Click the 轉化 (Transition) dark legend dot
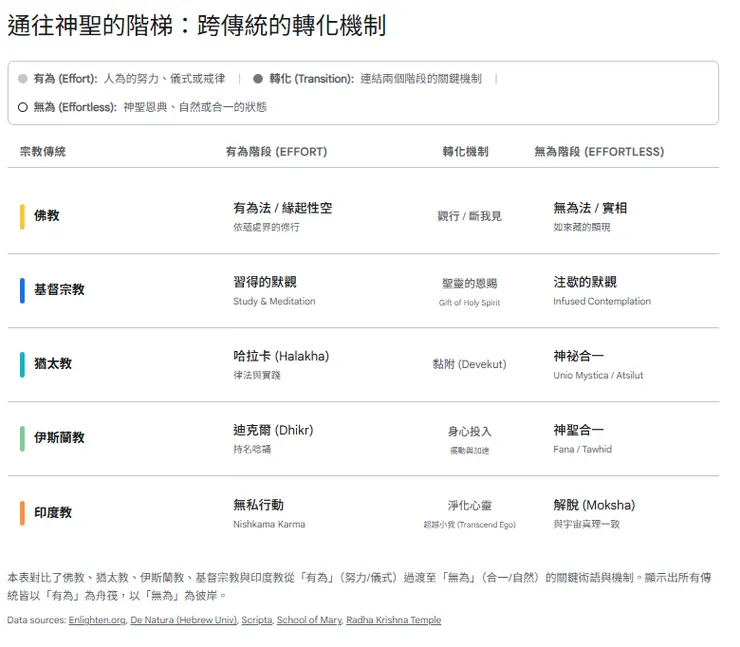 pos(258,78)
